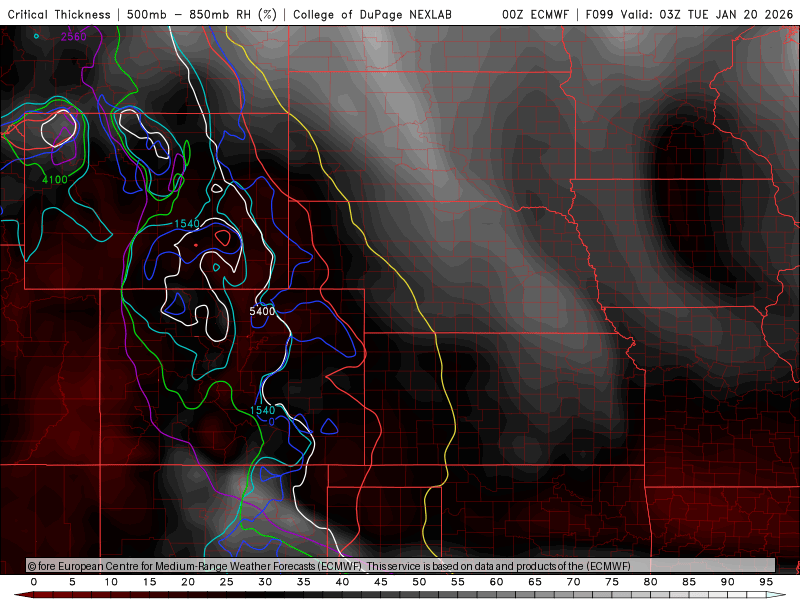The height and width of the screenshot is (600, 800).
Task: Click the white "5400" contour label
Action: pyautogui.click(x=262, y=311)
